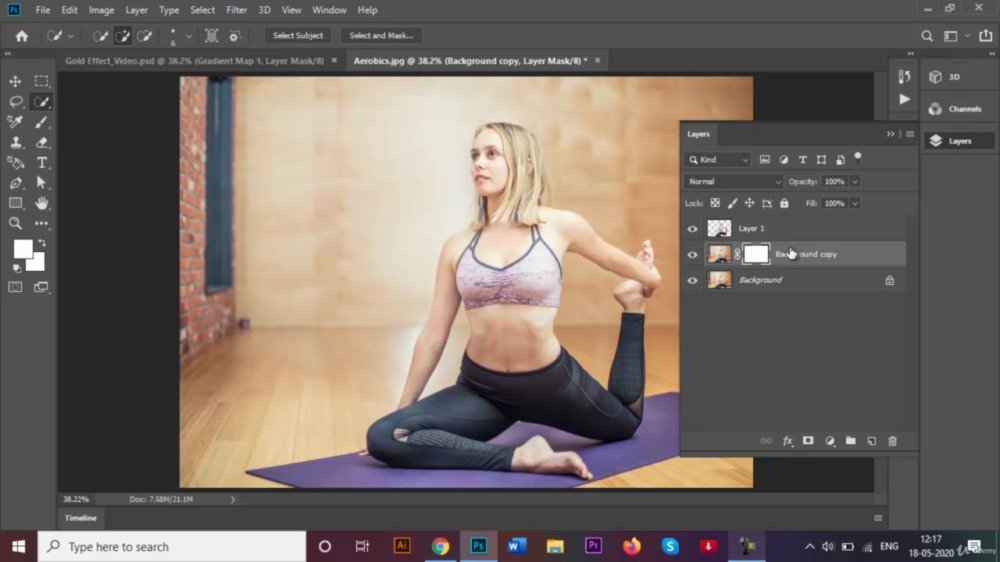Hide the Background copy layer

tap(693, 255)
